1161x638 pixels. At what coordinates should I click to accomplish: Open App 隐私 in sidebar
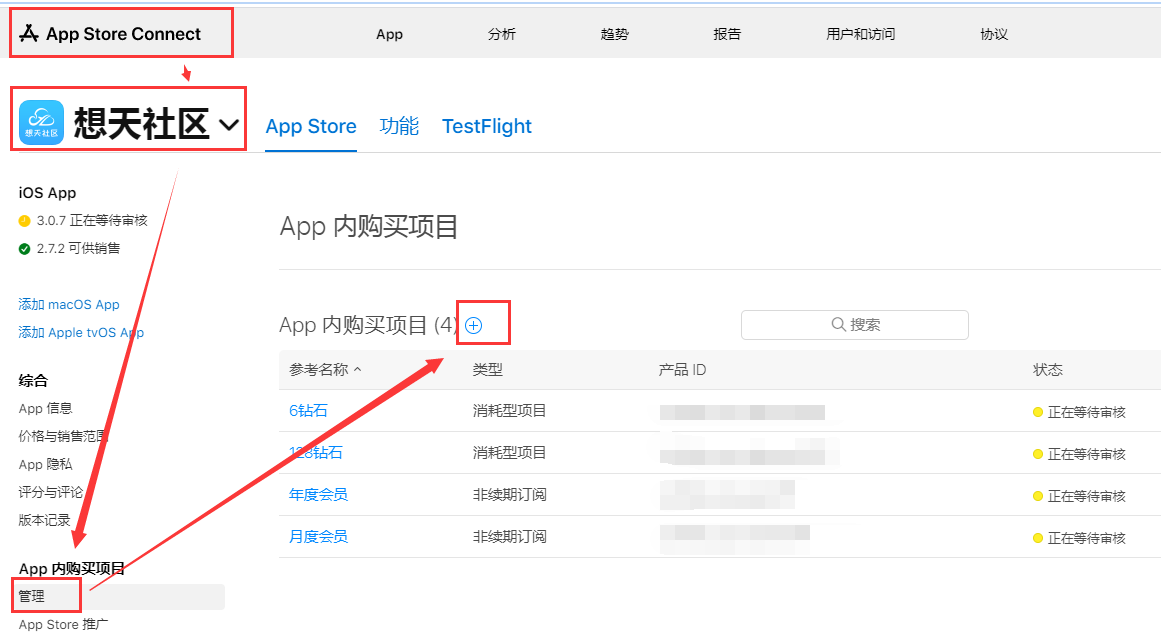point(45,464)
